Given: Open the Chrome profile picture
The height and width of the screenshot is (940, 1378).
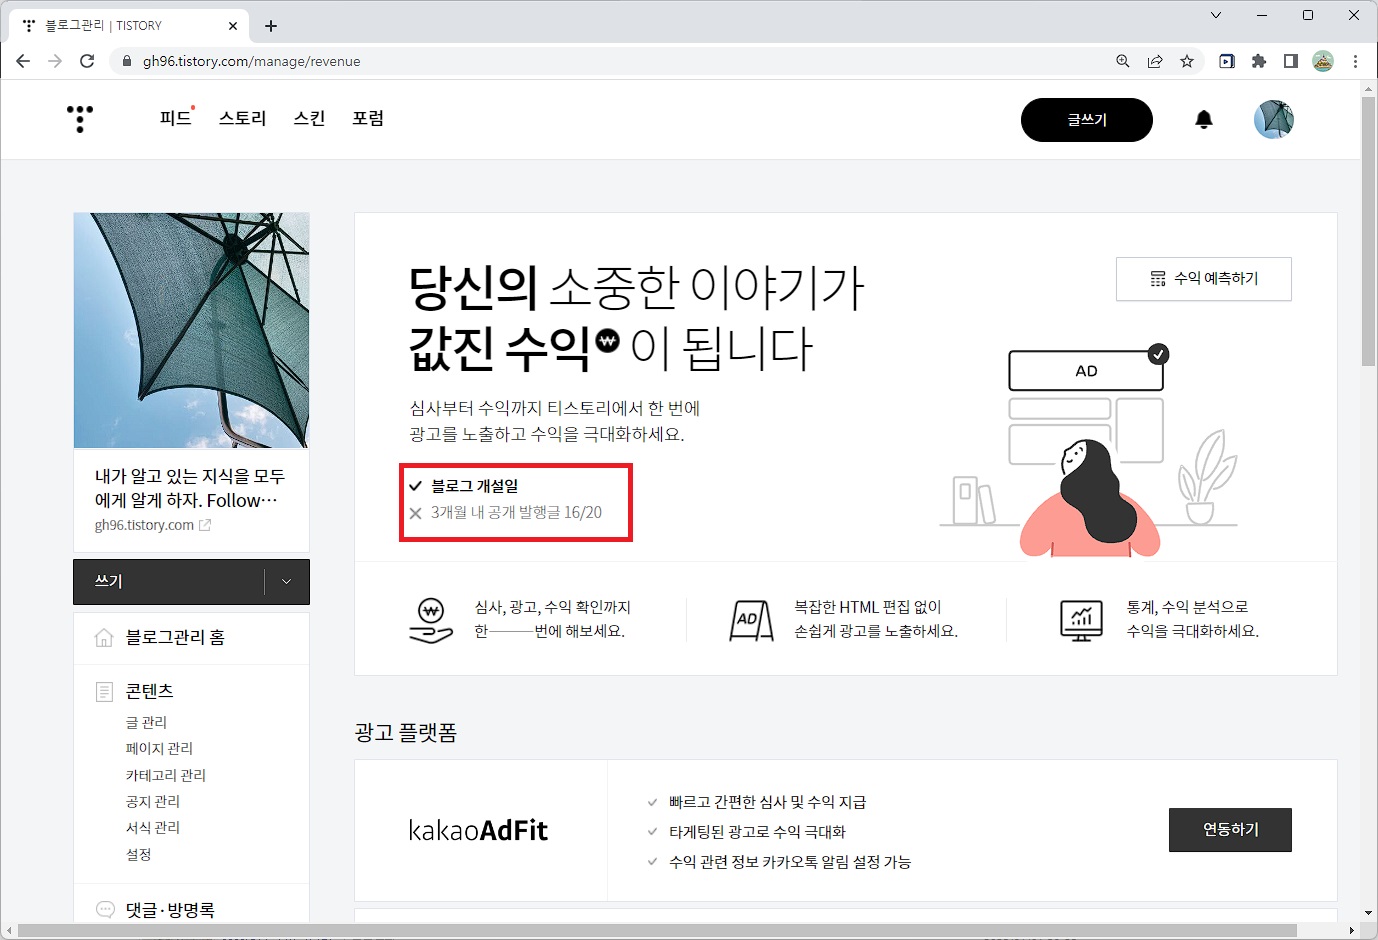Looking at the screenshot, I should (1323, 61).
